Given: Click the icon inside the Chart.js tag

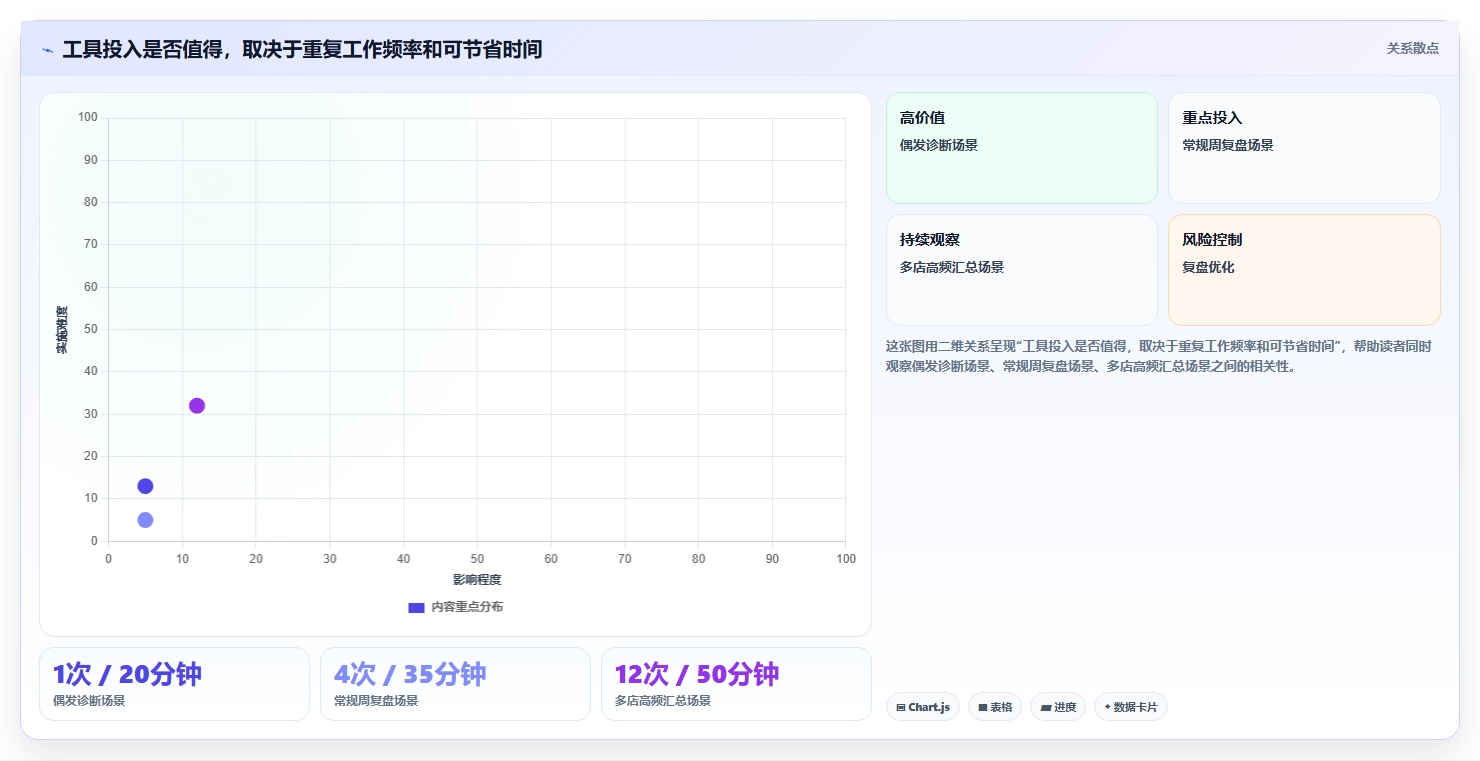Looking at the screenshot, I should tap(901, 708).
